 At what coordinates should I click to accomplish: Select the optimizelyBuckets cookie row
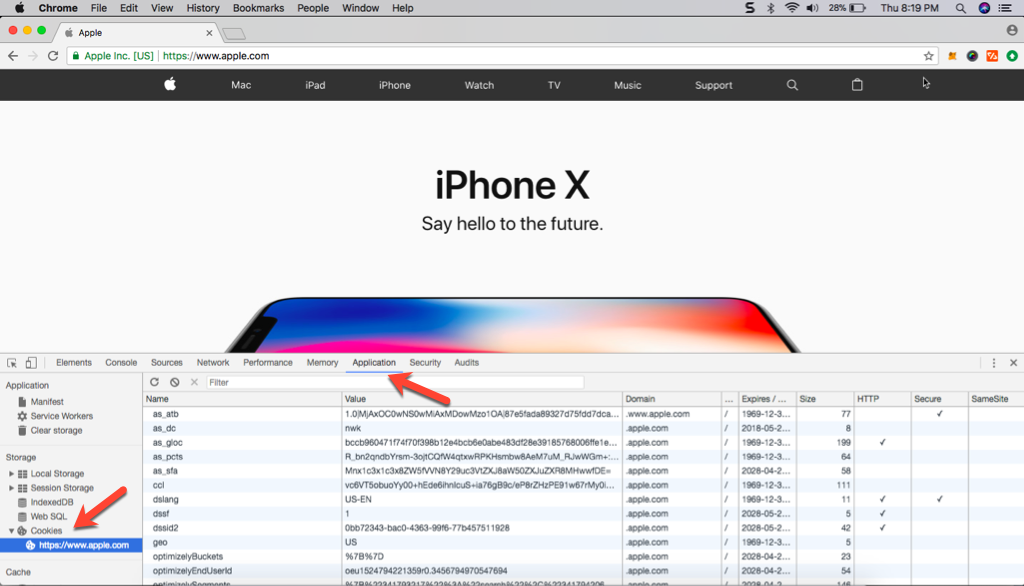583,557
